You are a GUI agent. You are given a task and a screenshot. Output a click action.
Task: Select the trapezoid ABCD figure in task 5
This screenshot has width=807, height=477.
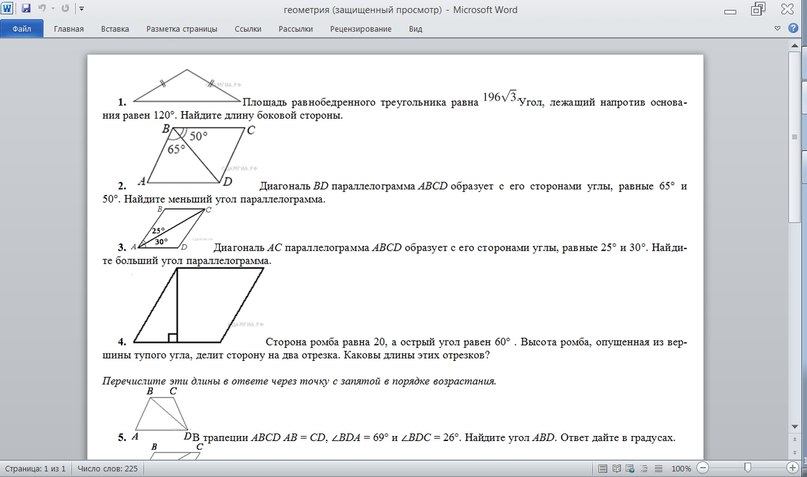[162, 412]
